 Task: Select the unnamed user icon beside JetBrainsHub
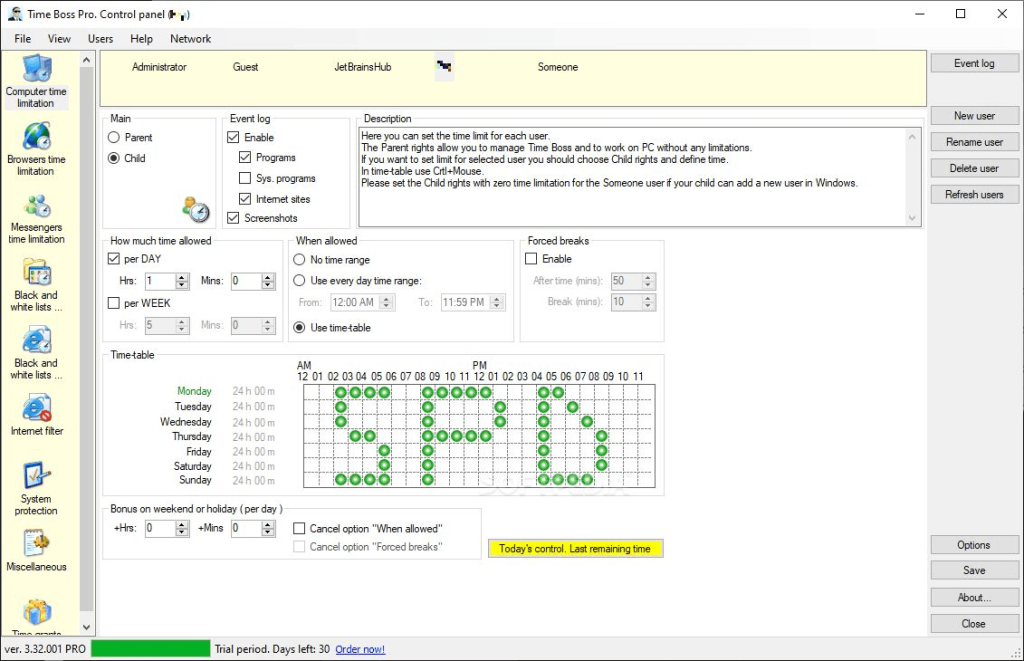(444, 67)
